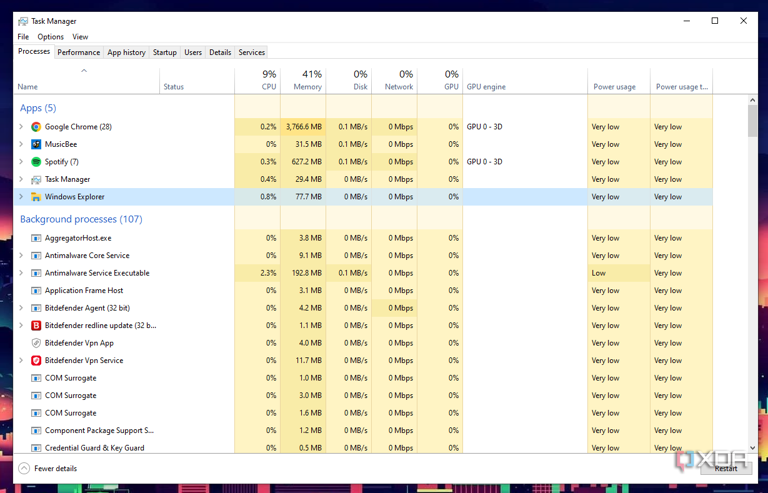This screenshot has height=493, width=768.
Task: Click the Bitdefender Agent (32 bit) icon
Action: [36, 308]
